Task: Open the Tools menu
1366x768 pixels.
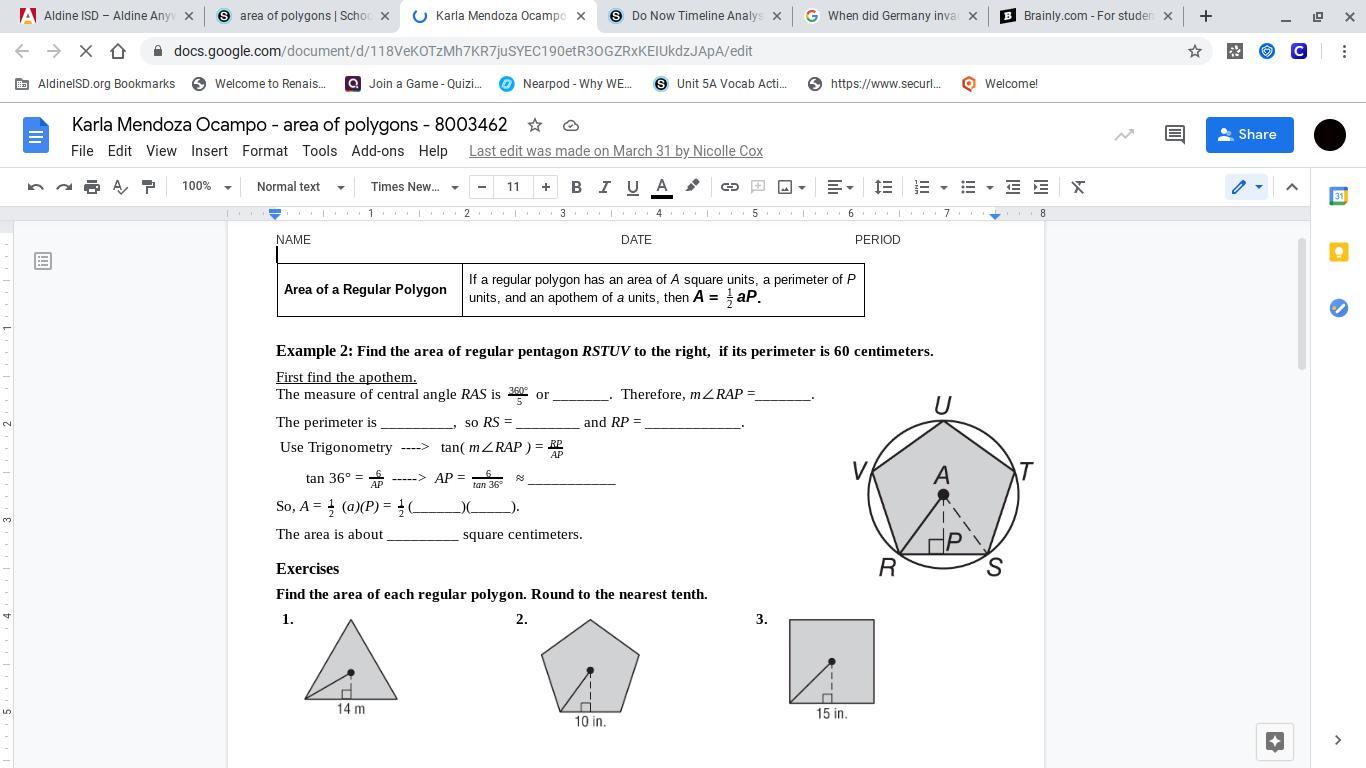Action: [x=319, y=151]
